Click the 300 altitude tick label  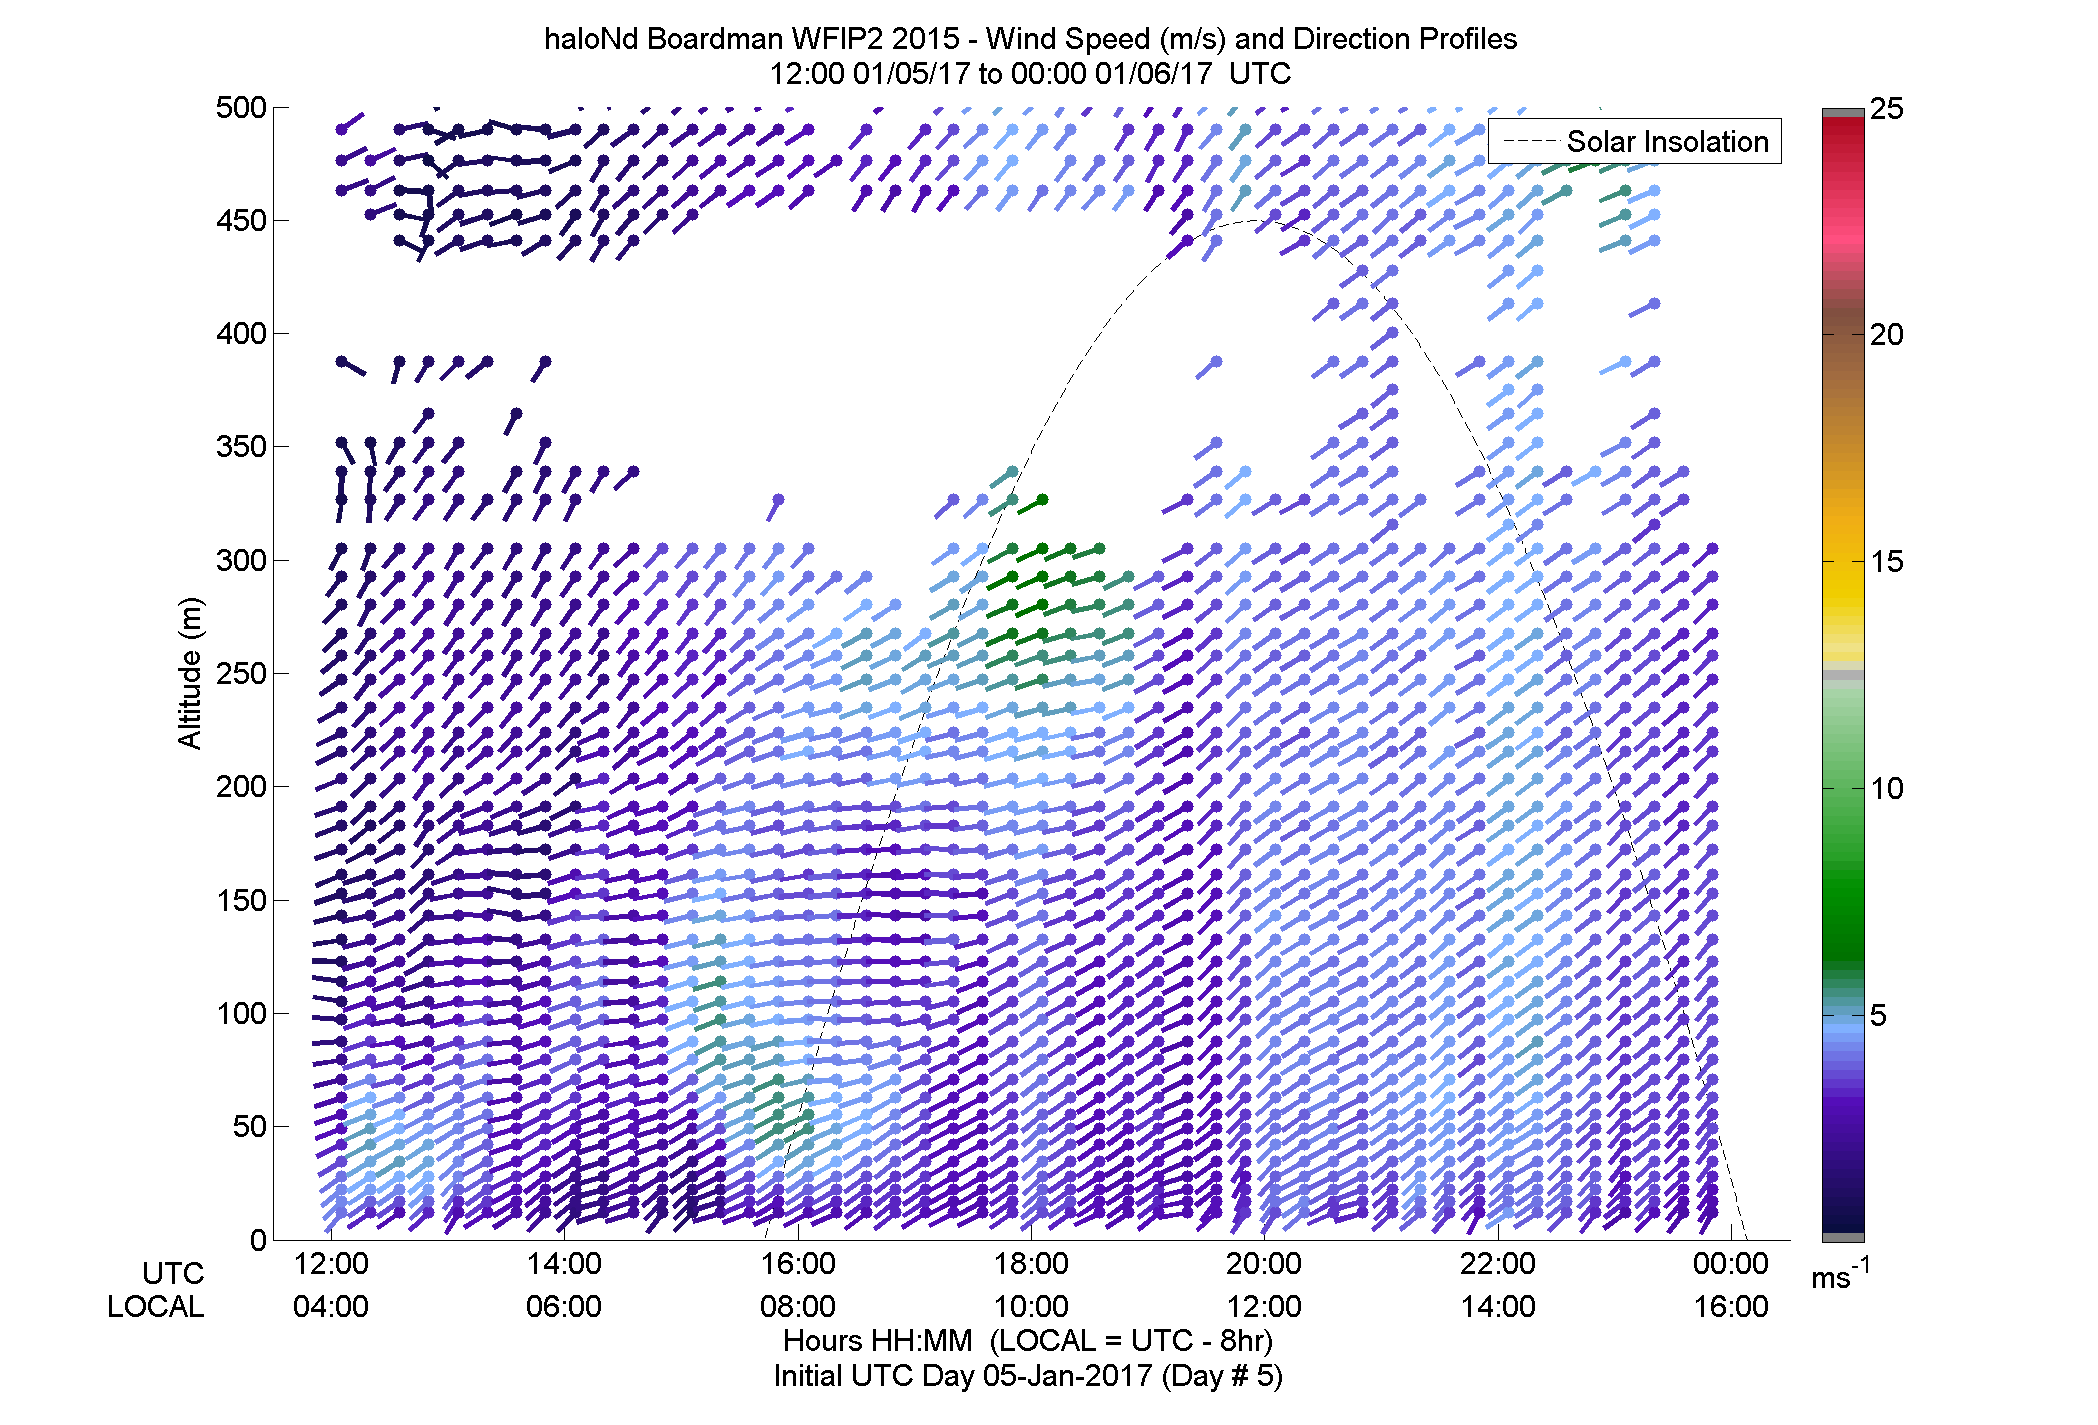point(241,560)
